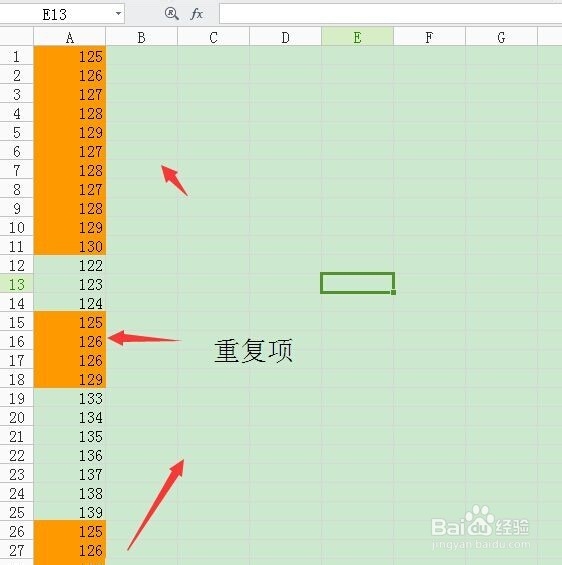Click cell A18 with value 129
The width and height of the screenshot is (562, 565).
pos(70,379)
